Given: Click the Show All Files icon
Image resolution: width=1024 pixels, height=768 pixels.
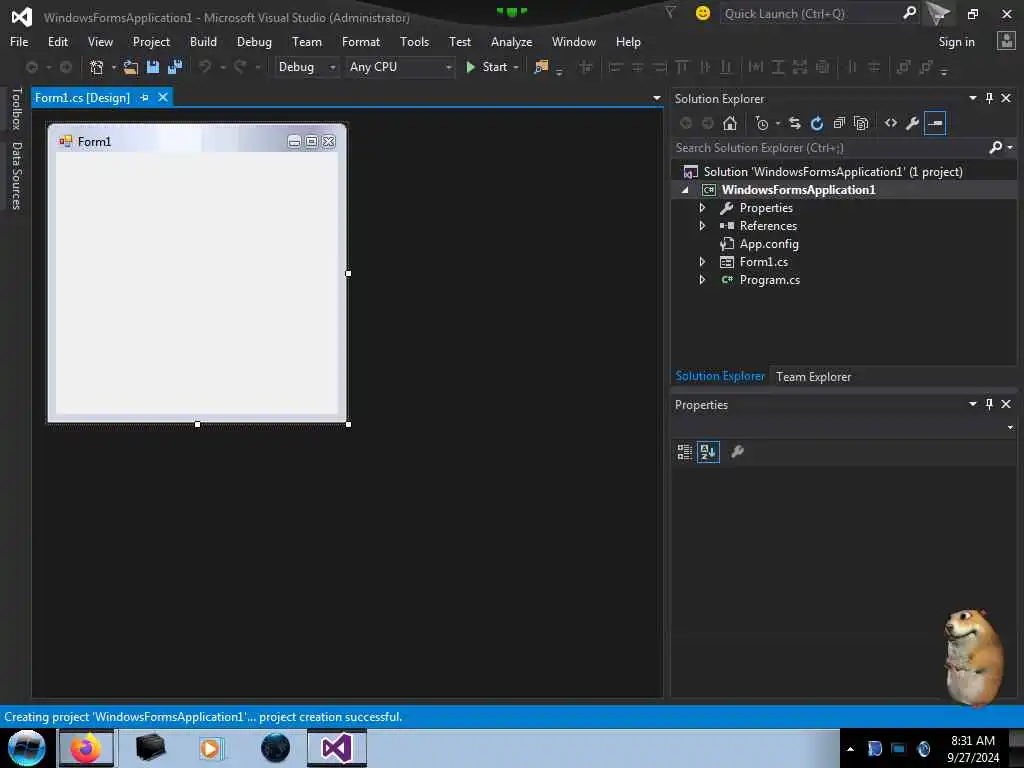Looking at the screenshot, I should point(861,123).
